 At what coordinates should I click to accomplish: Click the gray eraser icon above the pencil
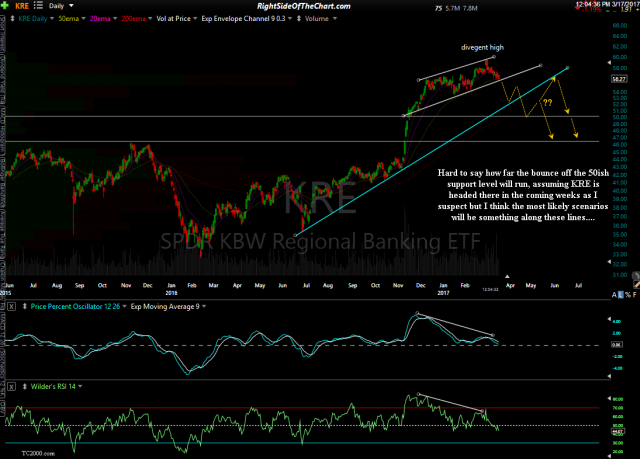(636, 276)
